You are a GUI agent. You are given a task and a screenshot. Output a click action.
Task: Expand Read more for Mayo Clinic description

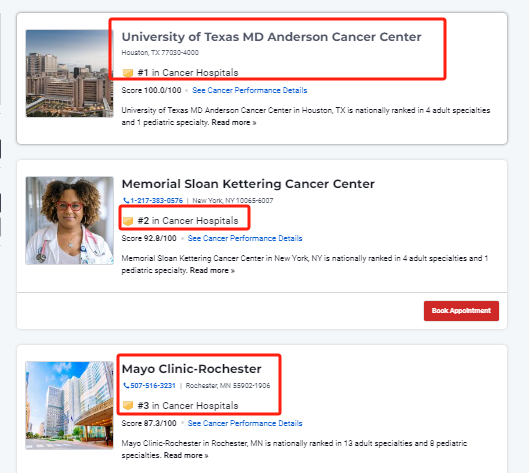pyautogui.click(x=186, y=455)
